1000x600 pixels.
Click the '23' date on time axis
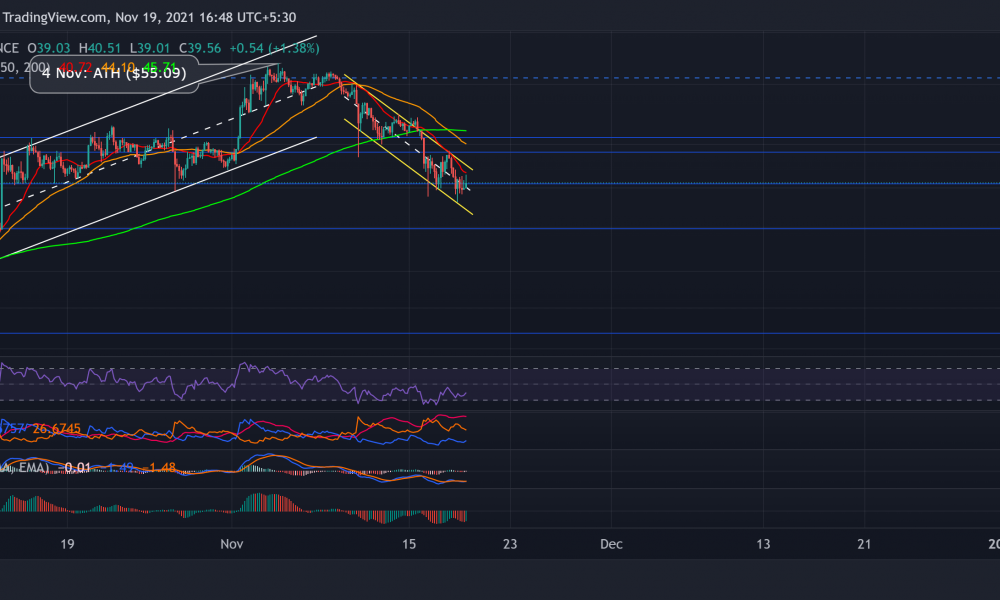[510, 544]
